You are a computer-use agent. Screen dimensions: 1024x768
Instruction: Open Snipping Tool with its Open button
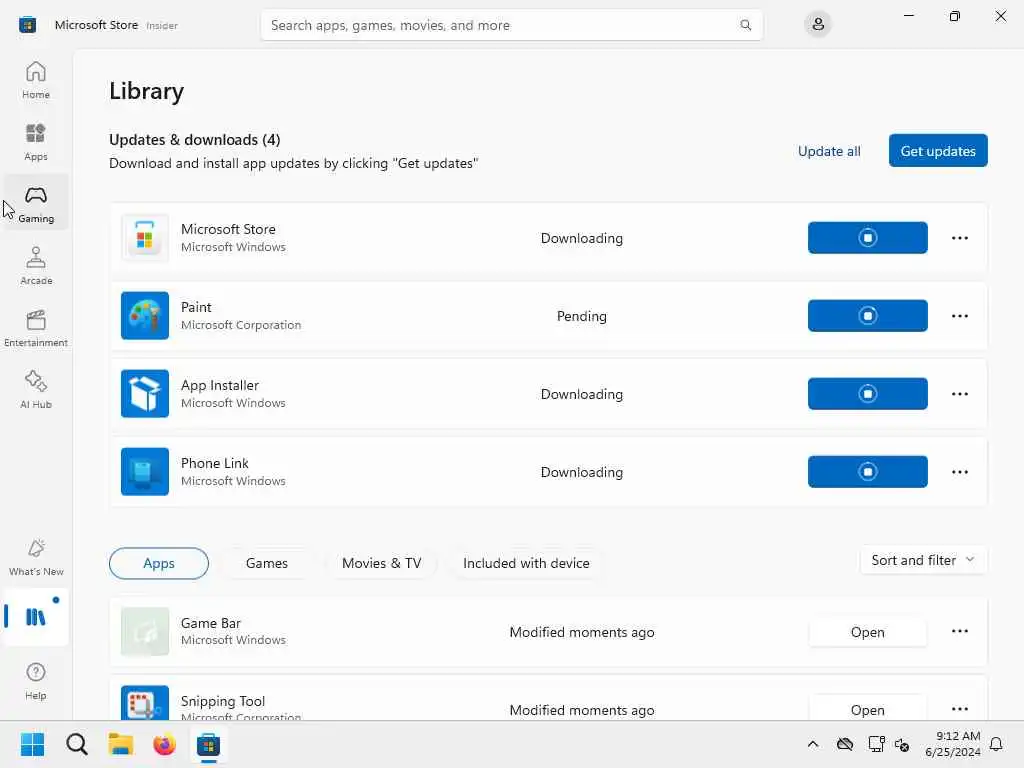[x=867, y=708]
